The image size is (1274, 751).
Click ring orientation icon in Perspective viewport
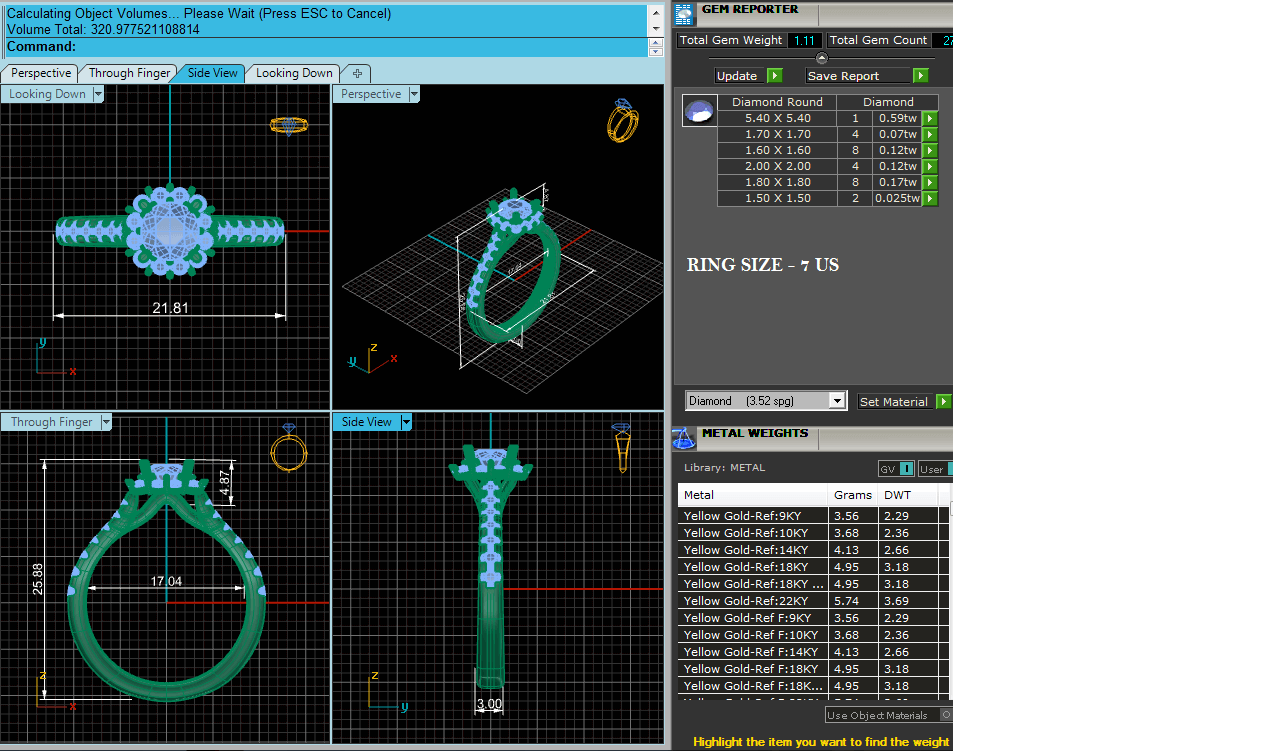(622, 121)
